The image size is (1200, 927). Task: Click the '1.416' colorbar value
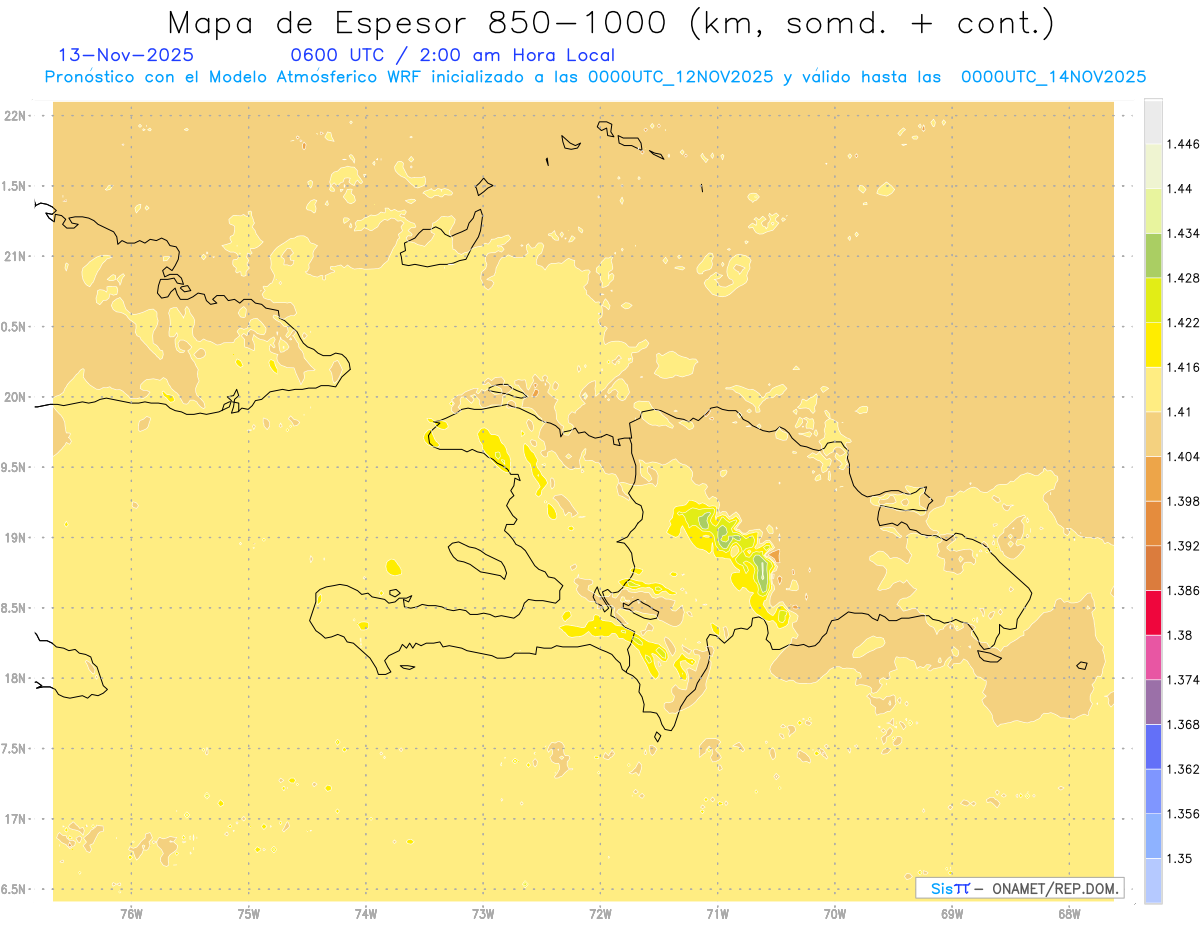1183,367
